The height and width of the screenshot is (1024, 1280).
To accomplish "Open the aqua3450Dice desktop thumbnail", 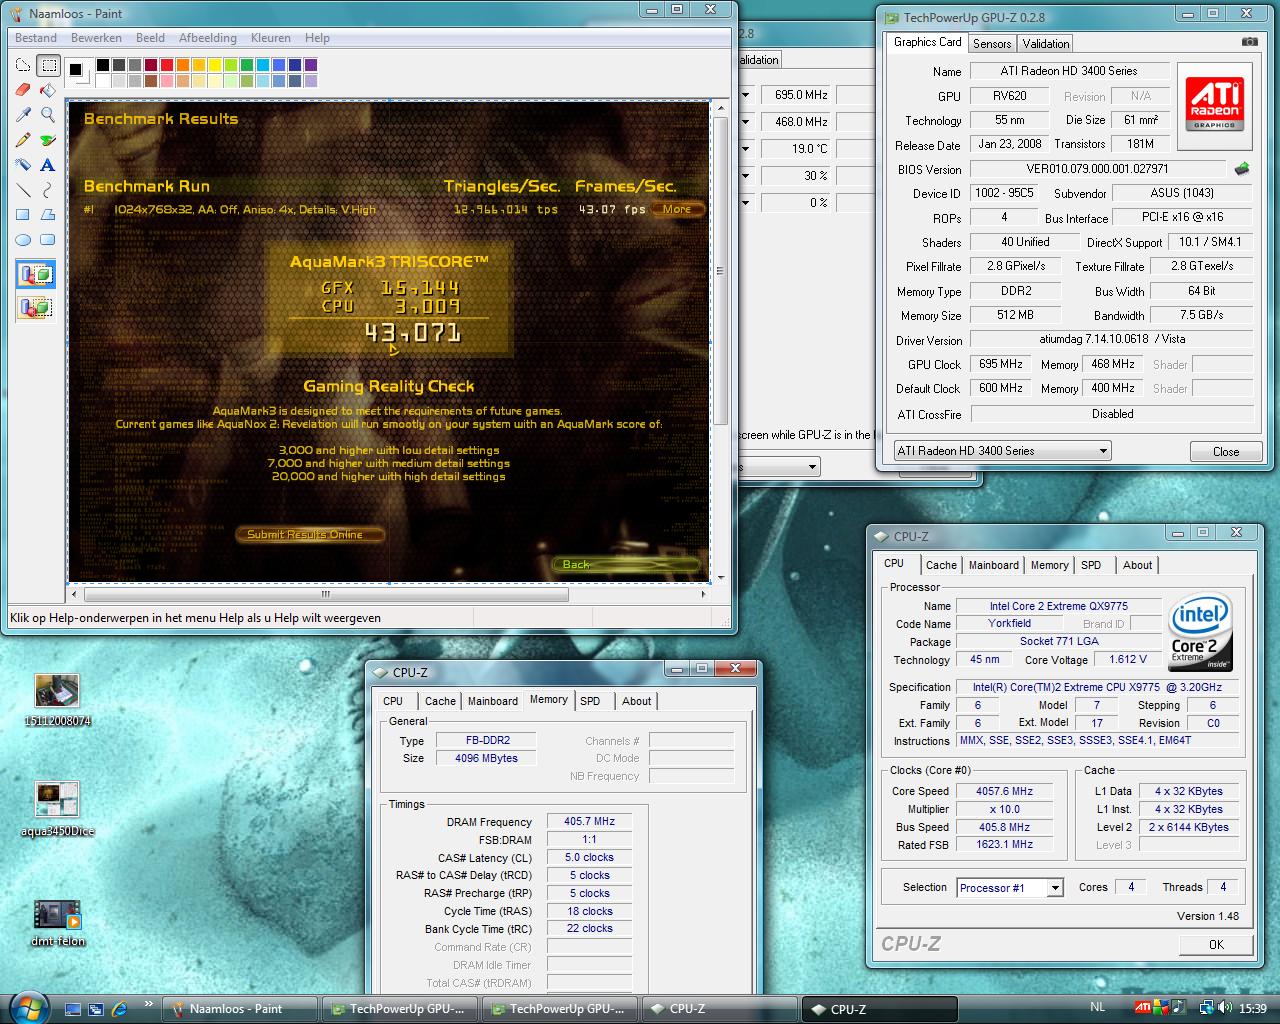I will 57,809.
